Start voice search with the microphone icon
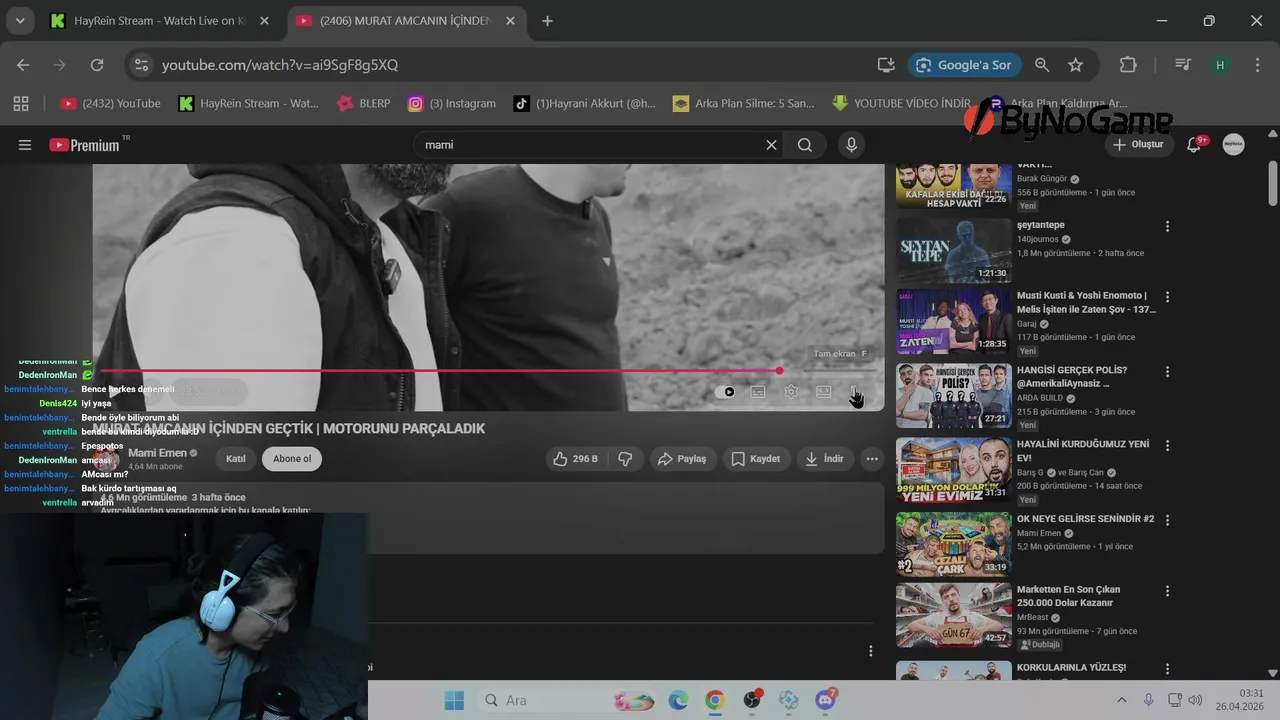The image size is (1280, 720). point(851,145)
